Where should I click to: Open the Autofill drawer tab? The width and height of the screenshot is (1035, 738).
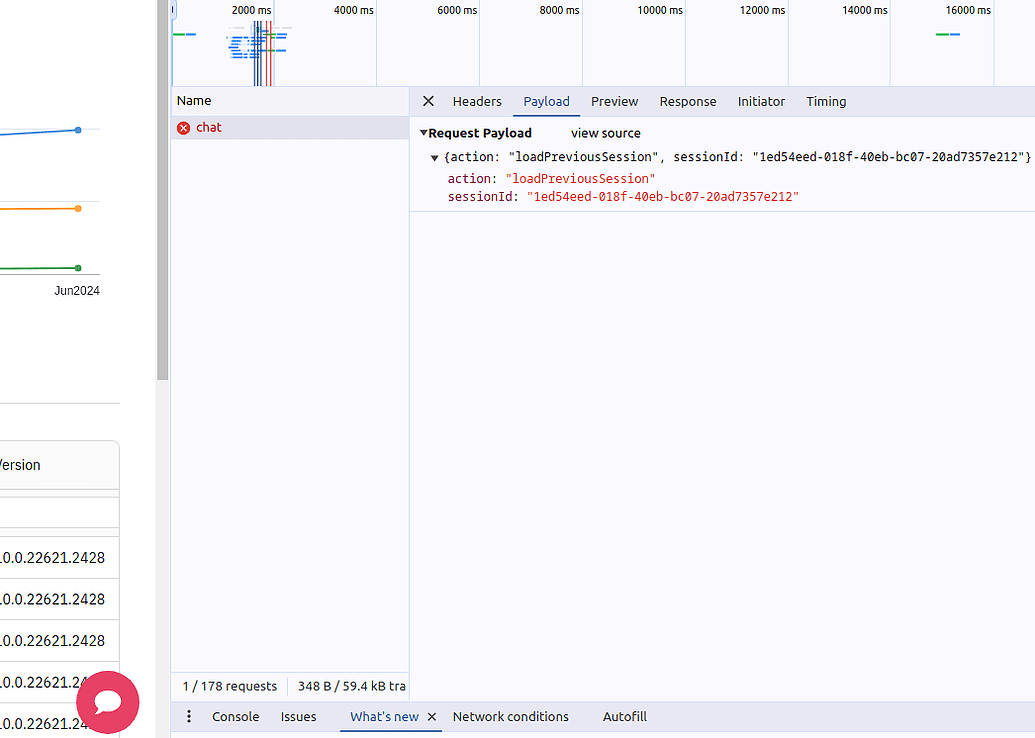point(624,716)
